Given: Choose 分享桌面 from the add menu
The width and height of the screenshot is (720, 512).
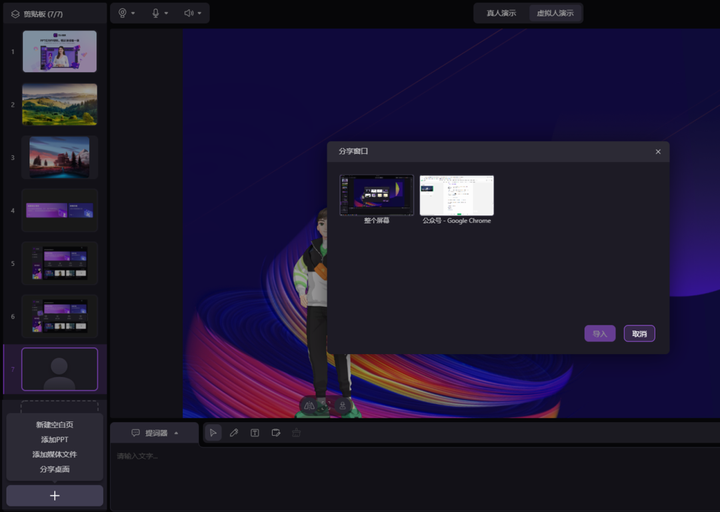Looking at the screenshot, I should pyautogui.click(x=55, y=469).
